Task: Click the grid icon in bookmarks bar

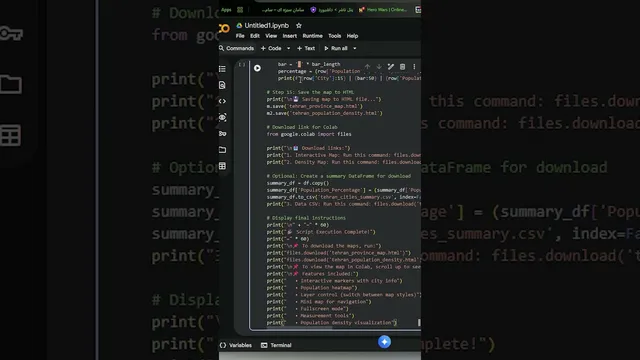Action: [240, 10]
